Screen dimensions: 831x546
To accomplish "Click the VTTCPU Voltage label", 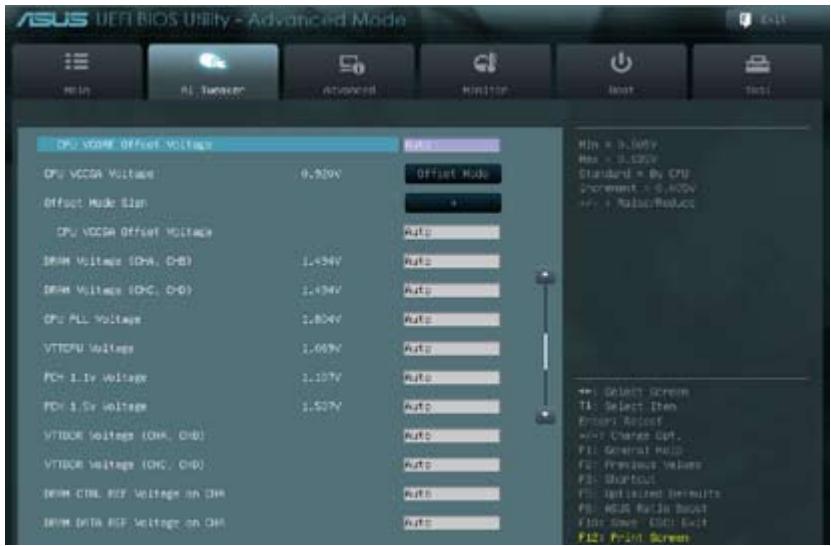I will click(89, 349).
